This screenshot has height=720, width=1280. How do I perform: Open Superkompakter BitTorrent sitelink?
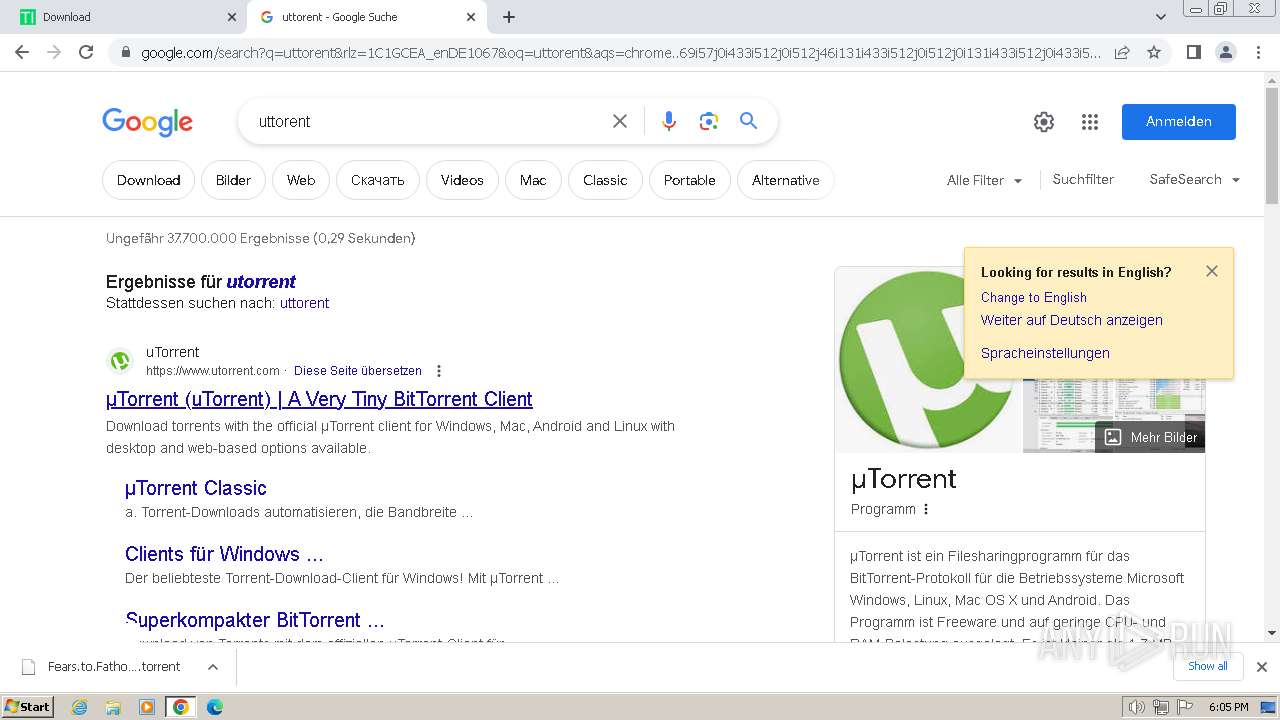coord(255,620)
